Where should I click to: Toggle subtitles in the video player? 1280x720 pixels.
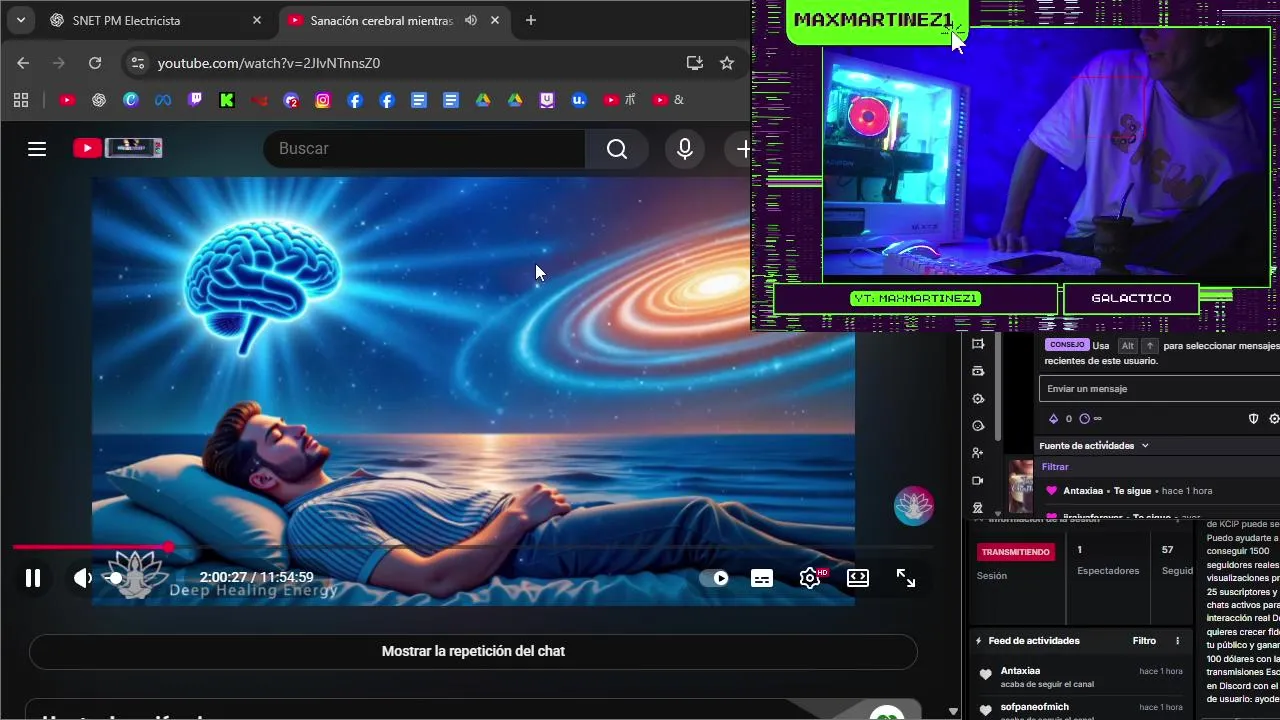(762, 578)
